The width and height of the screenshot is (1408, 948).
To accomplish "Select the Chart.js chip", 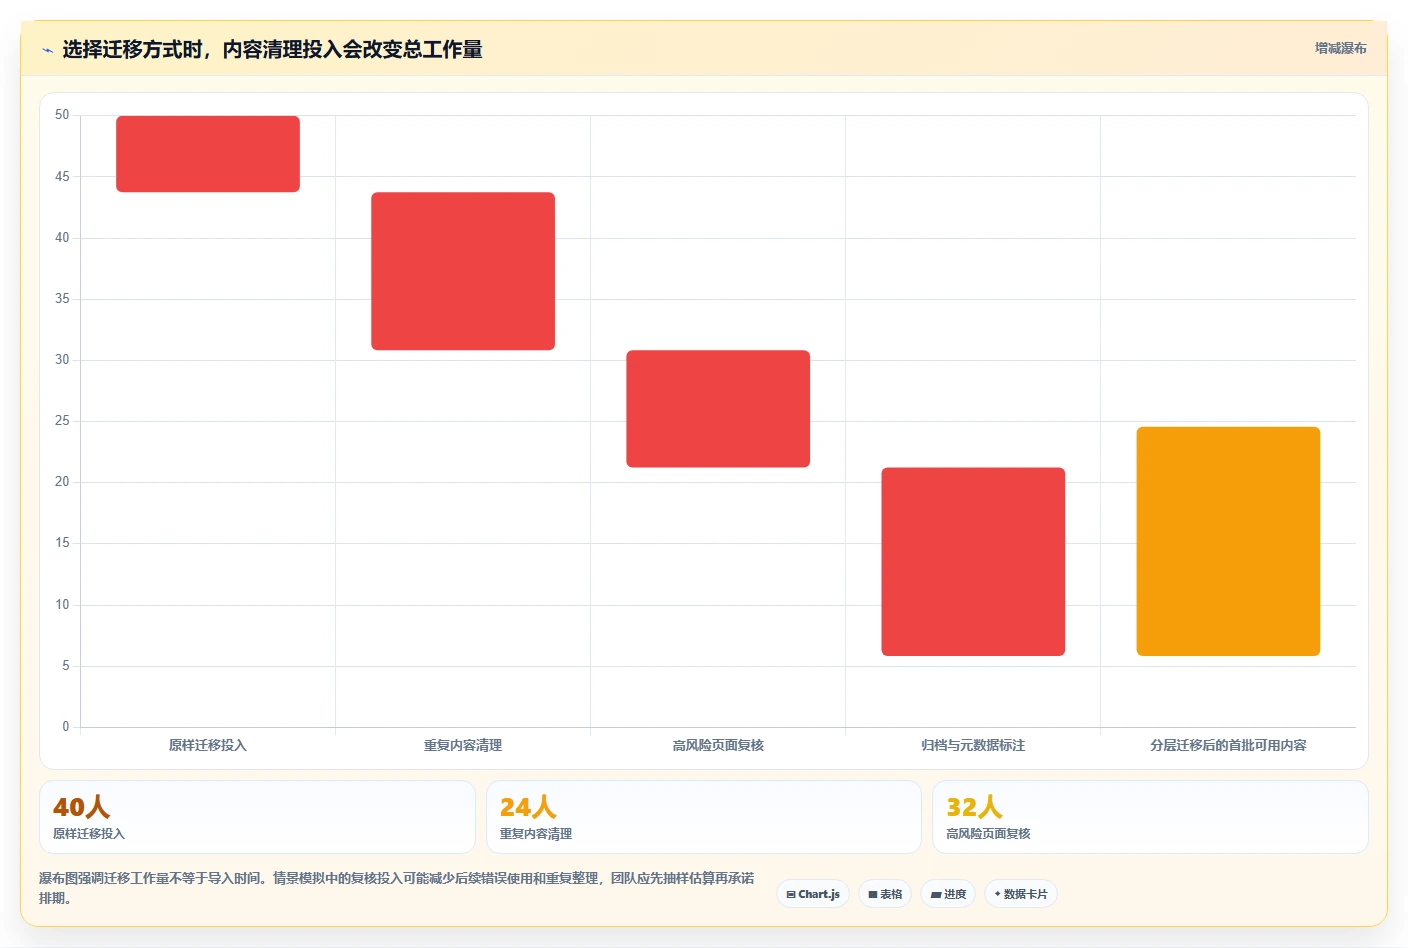I will coord(813,894).
